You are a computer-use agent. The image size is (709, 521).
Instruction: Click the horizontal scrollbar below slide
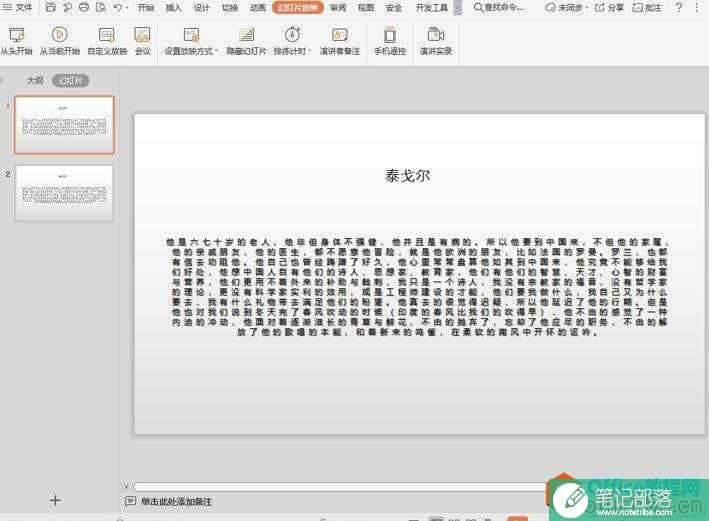pyautogui.click(x=340, y=487)
